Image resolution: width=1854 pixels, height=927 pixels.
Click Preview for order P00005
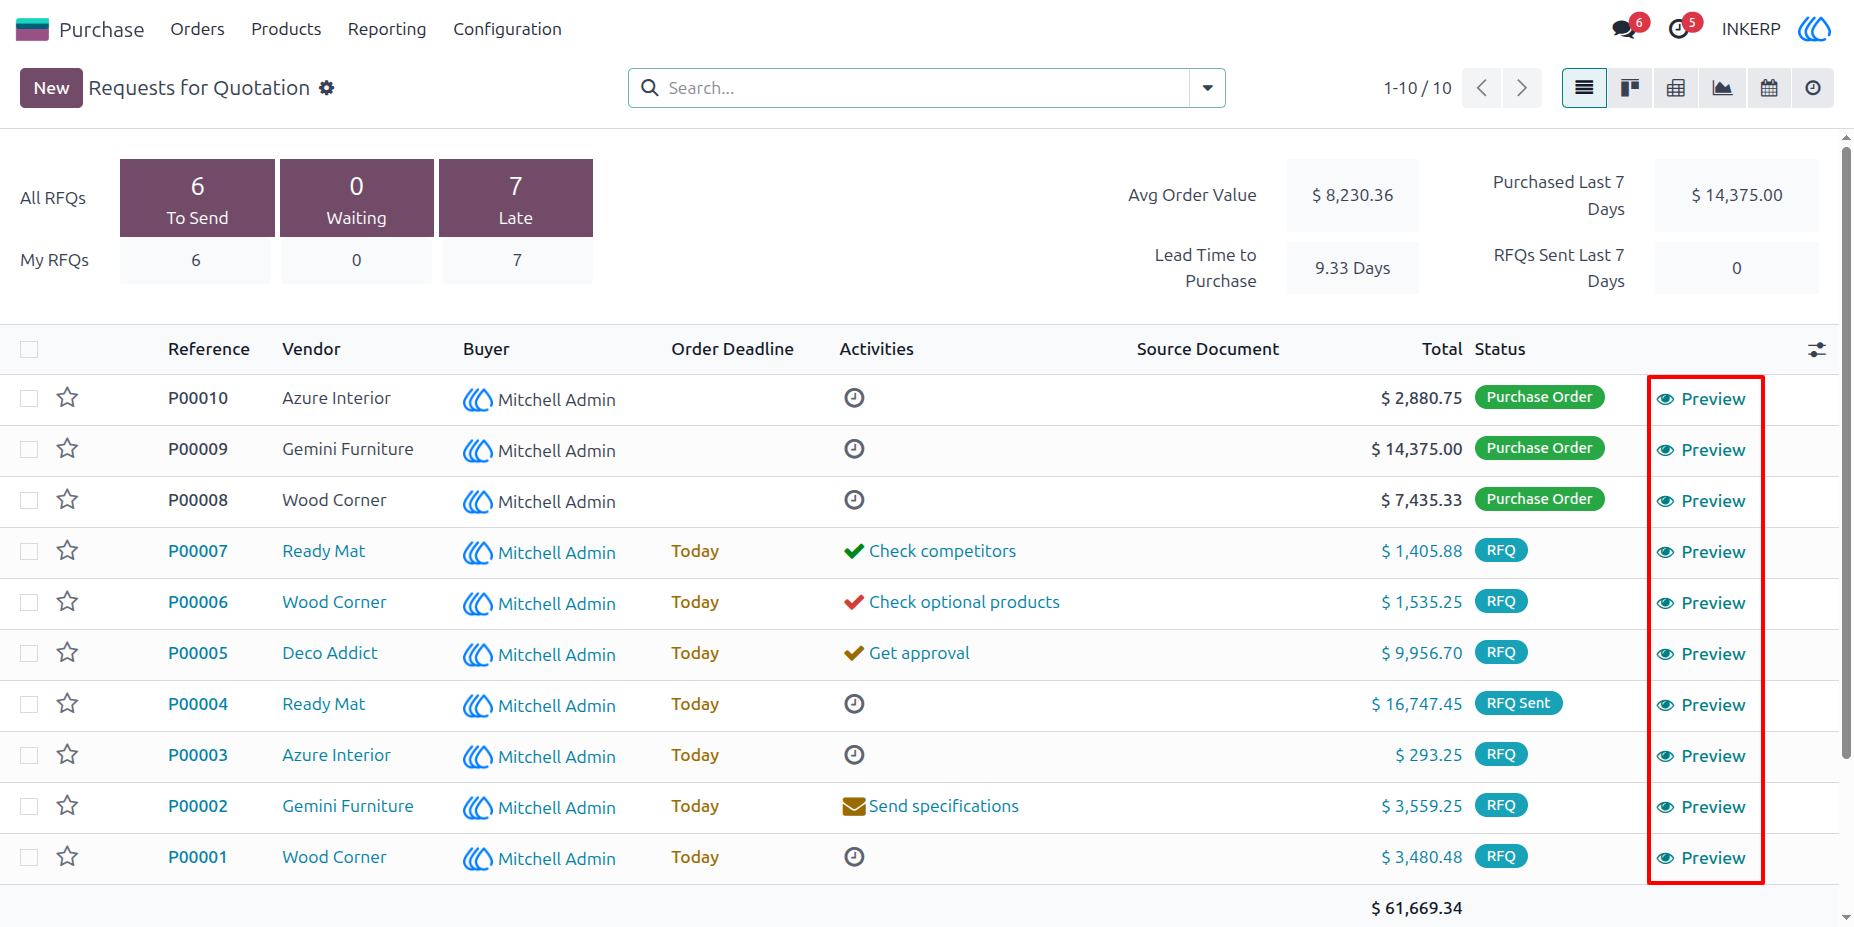(x=1701, y=654)
